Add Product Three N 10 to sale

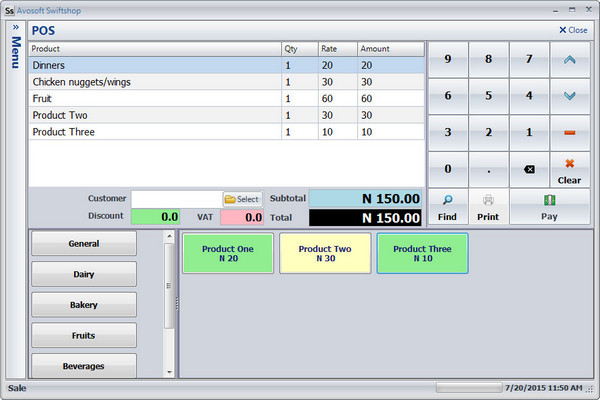point(422,253)
